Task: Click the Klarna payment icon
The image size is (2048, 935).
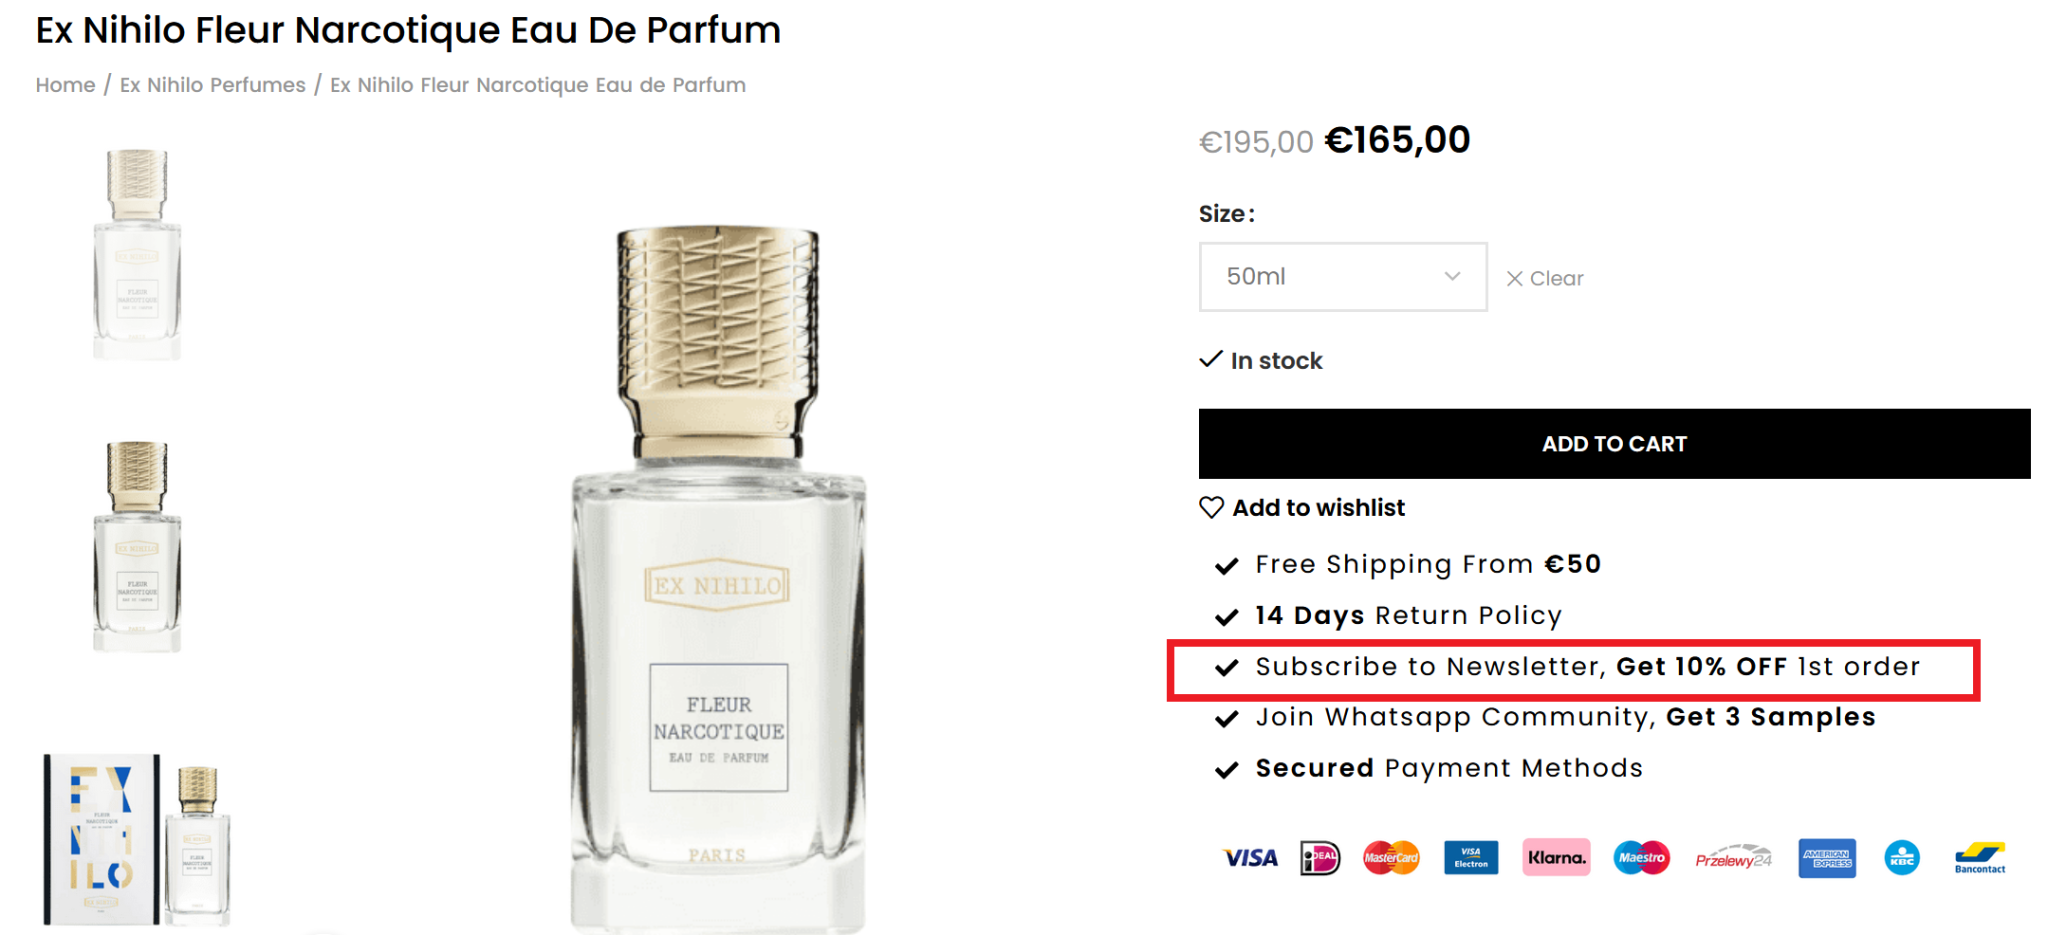Action: pyautogui.click(x=1556, y=858)
